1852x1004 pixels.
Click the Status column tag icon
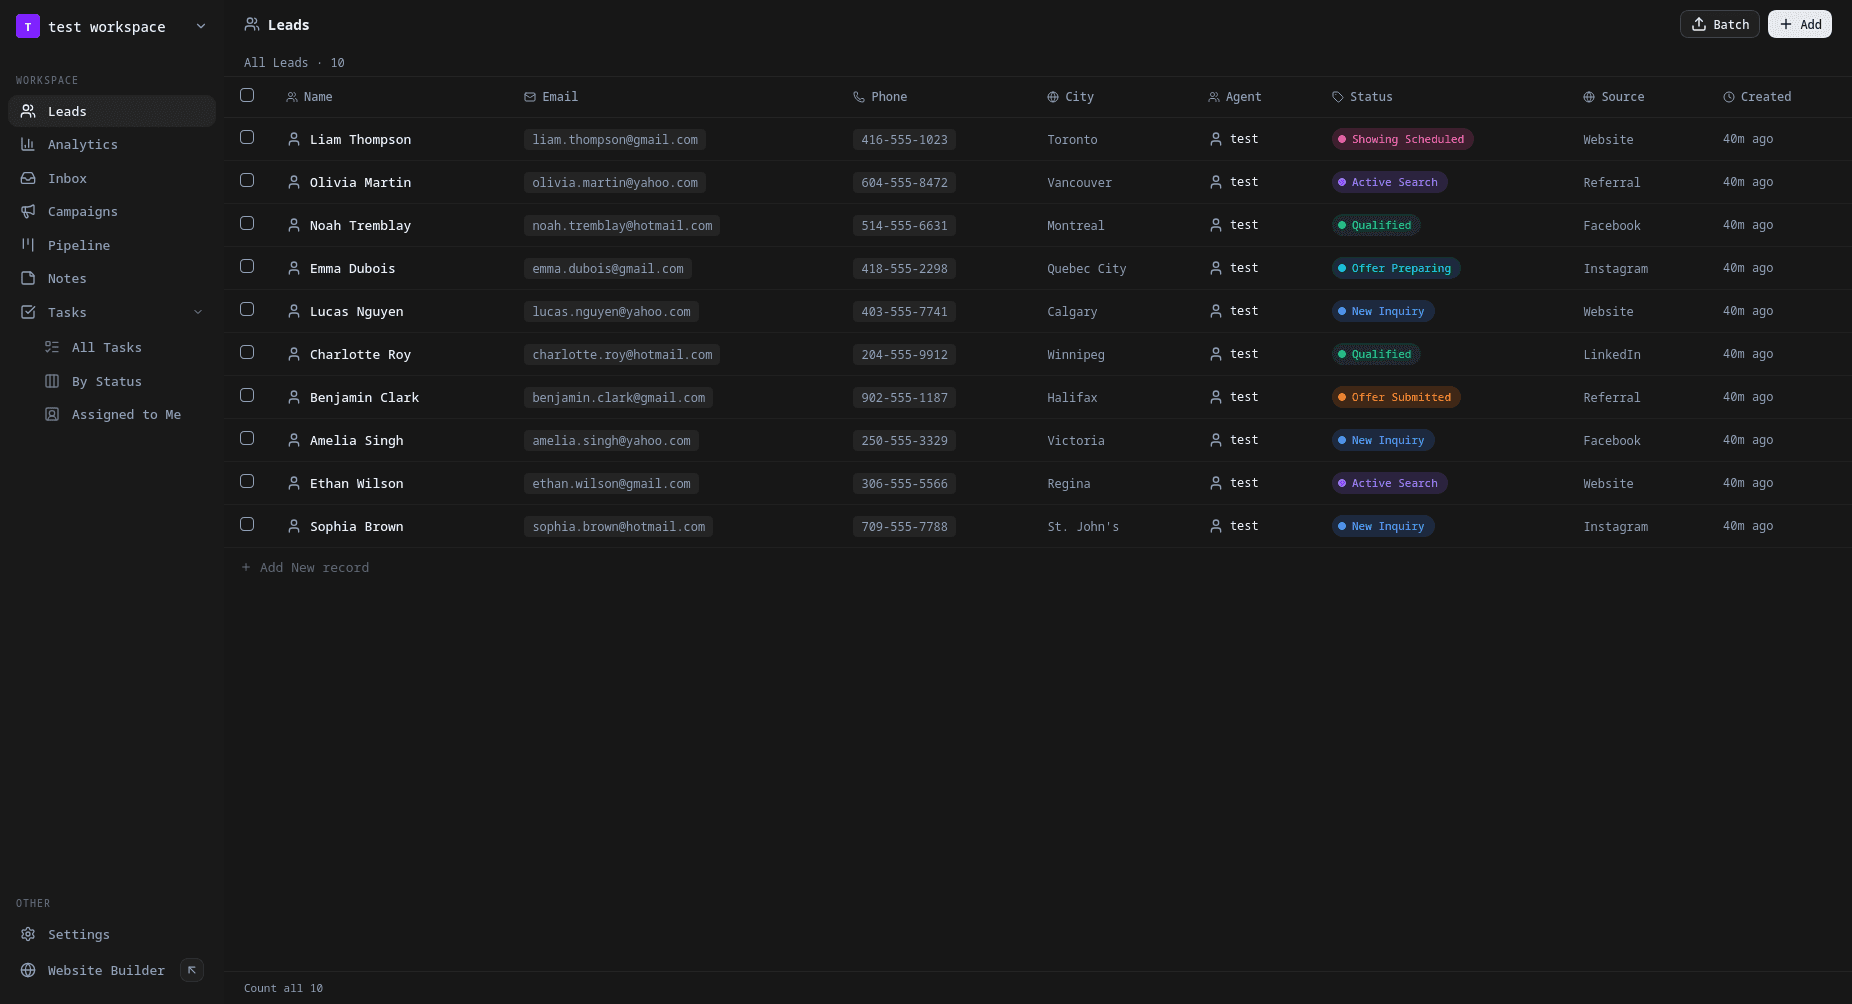click(x=1338, y=97)
